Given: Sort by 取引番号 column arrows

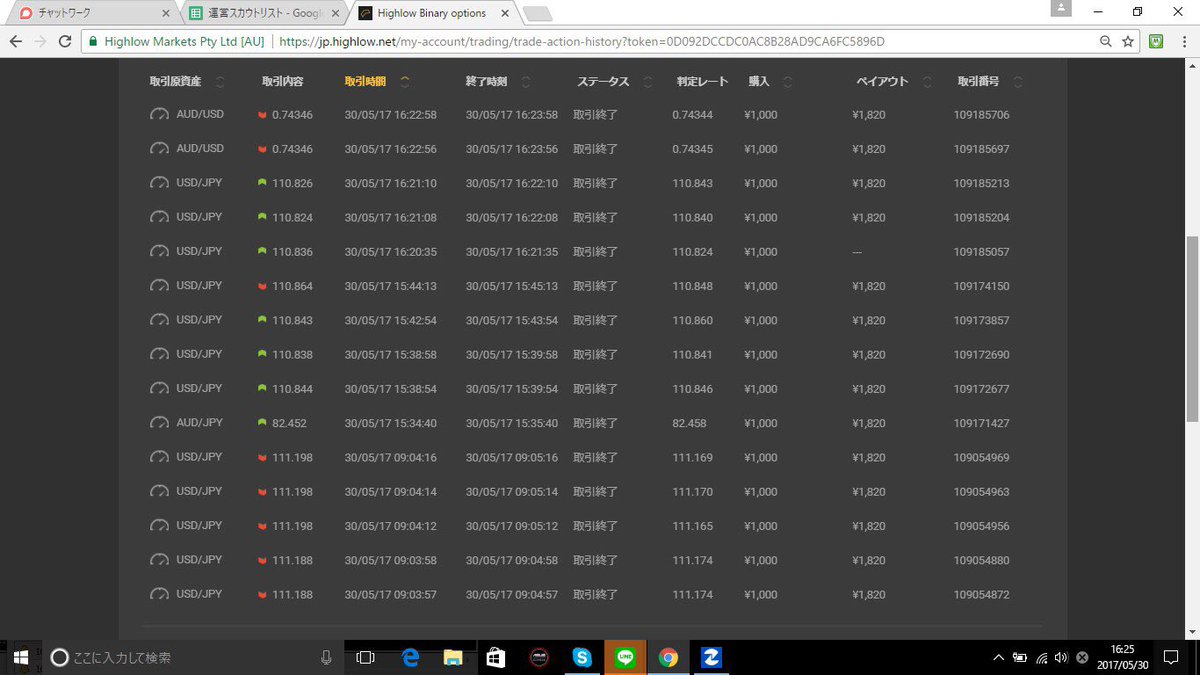Looking at the screenshot, I should [1018, 82].
